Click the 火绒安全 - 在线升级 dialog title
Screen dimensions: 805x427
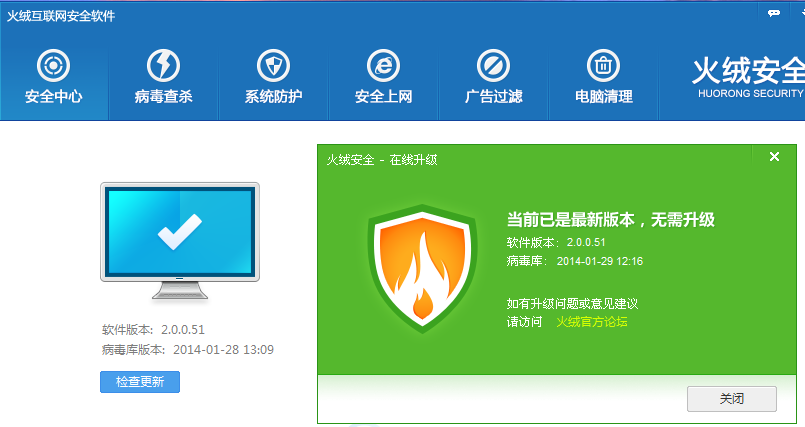pyautogui.click(x=382, y=159)
